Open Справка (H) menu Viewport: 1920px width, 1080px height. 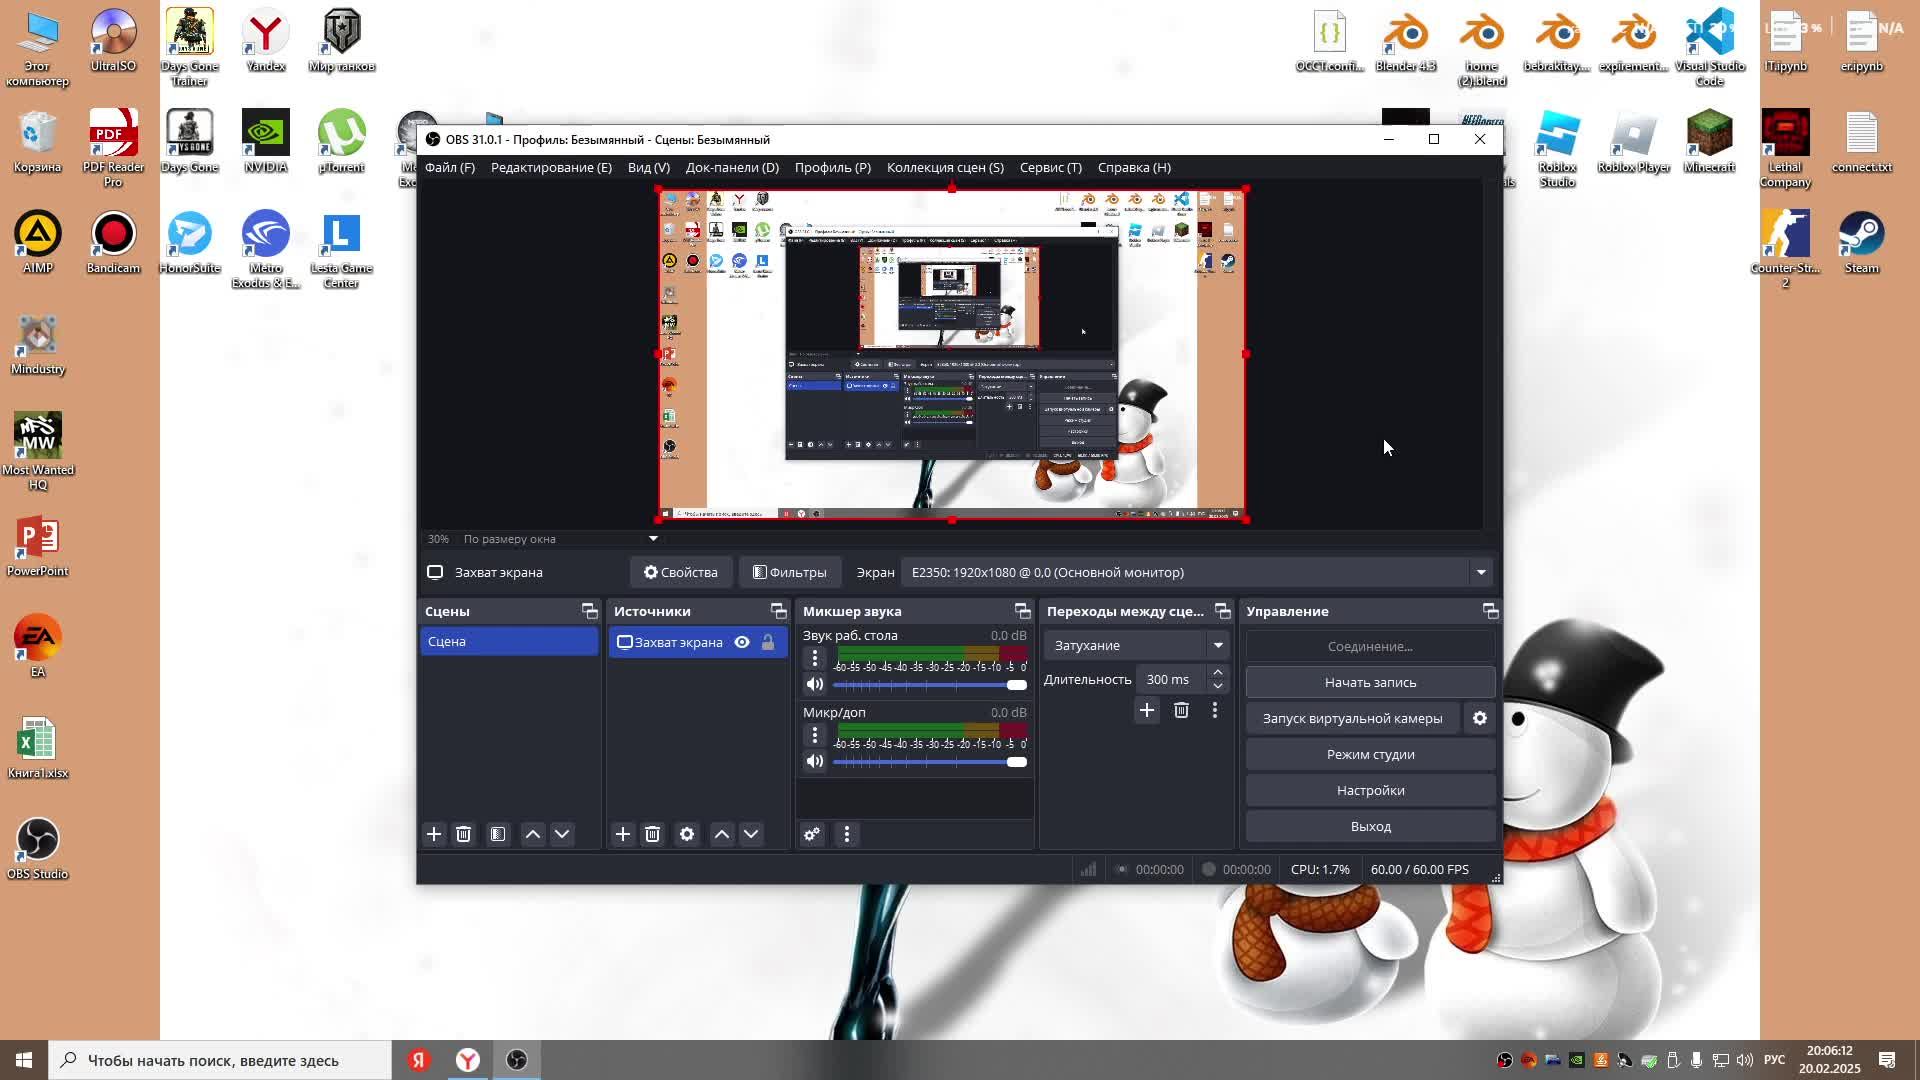click(x=1134, y=167)
